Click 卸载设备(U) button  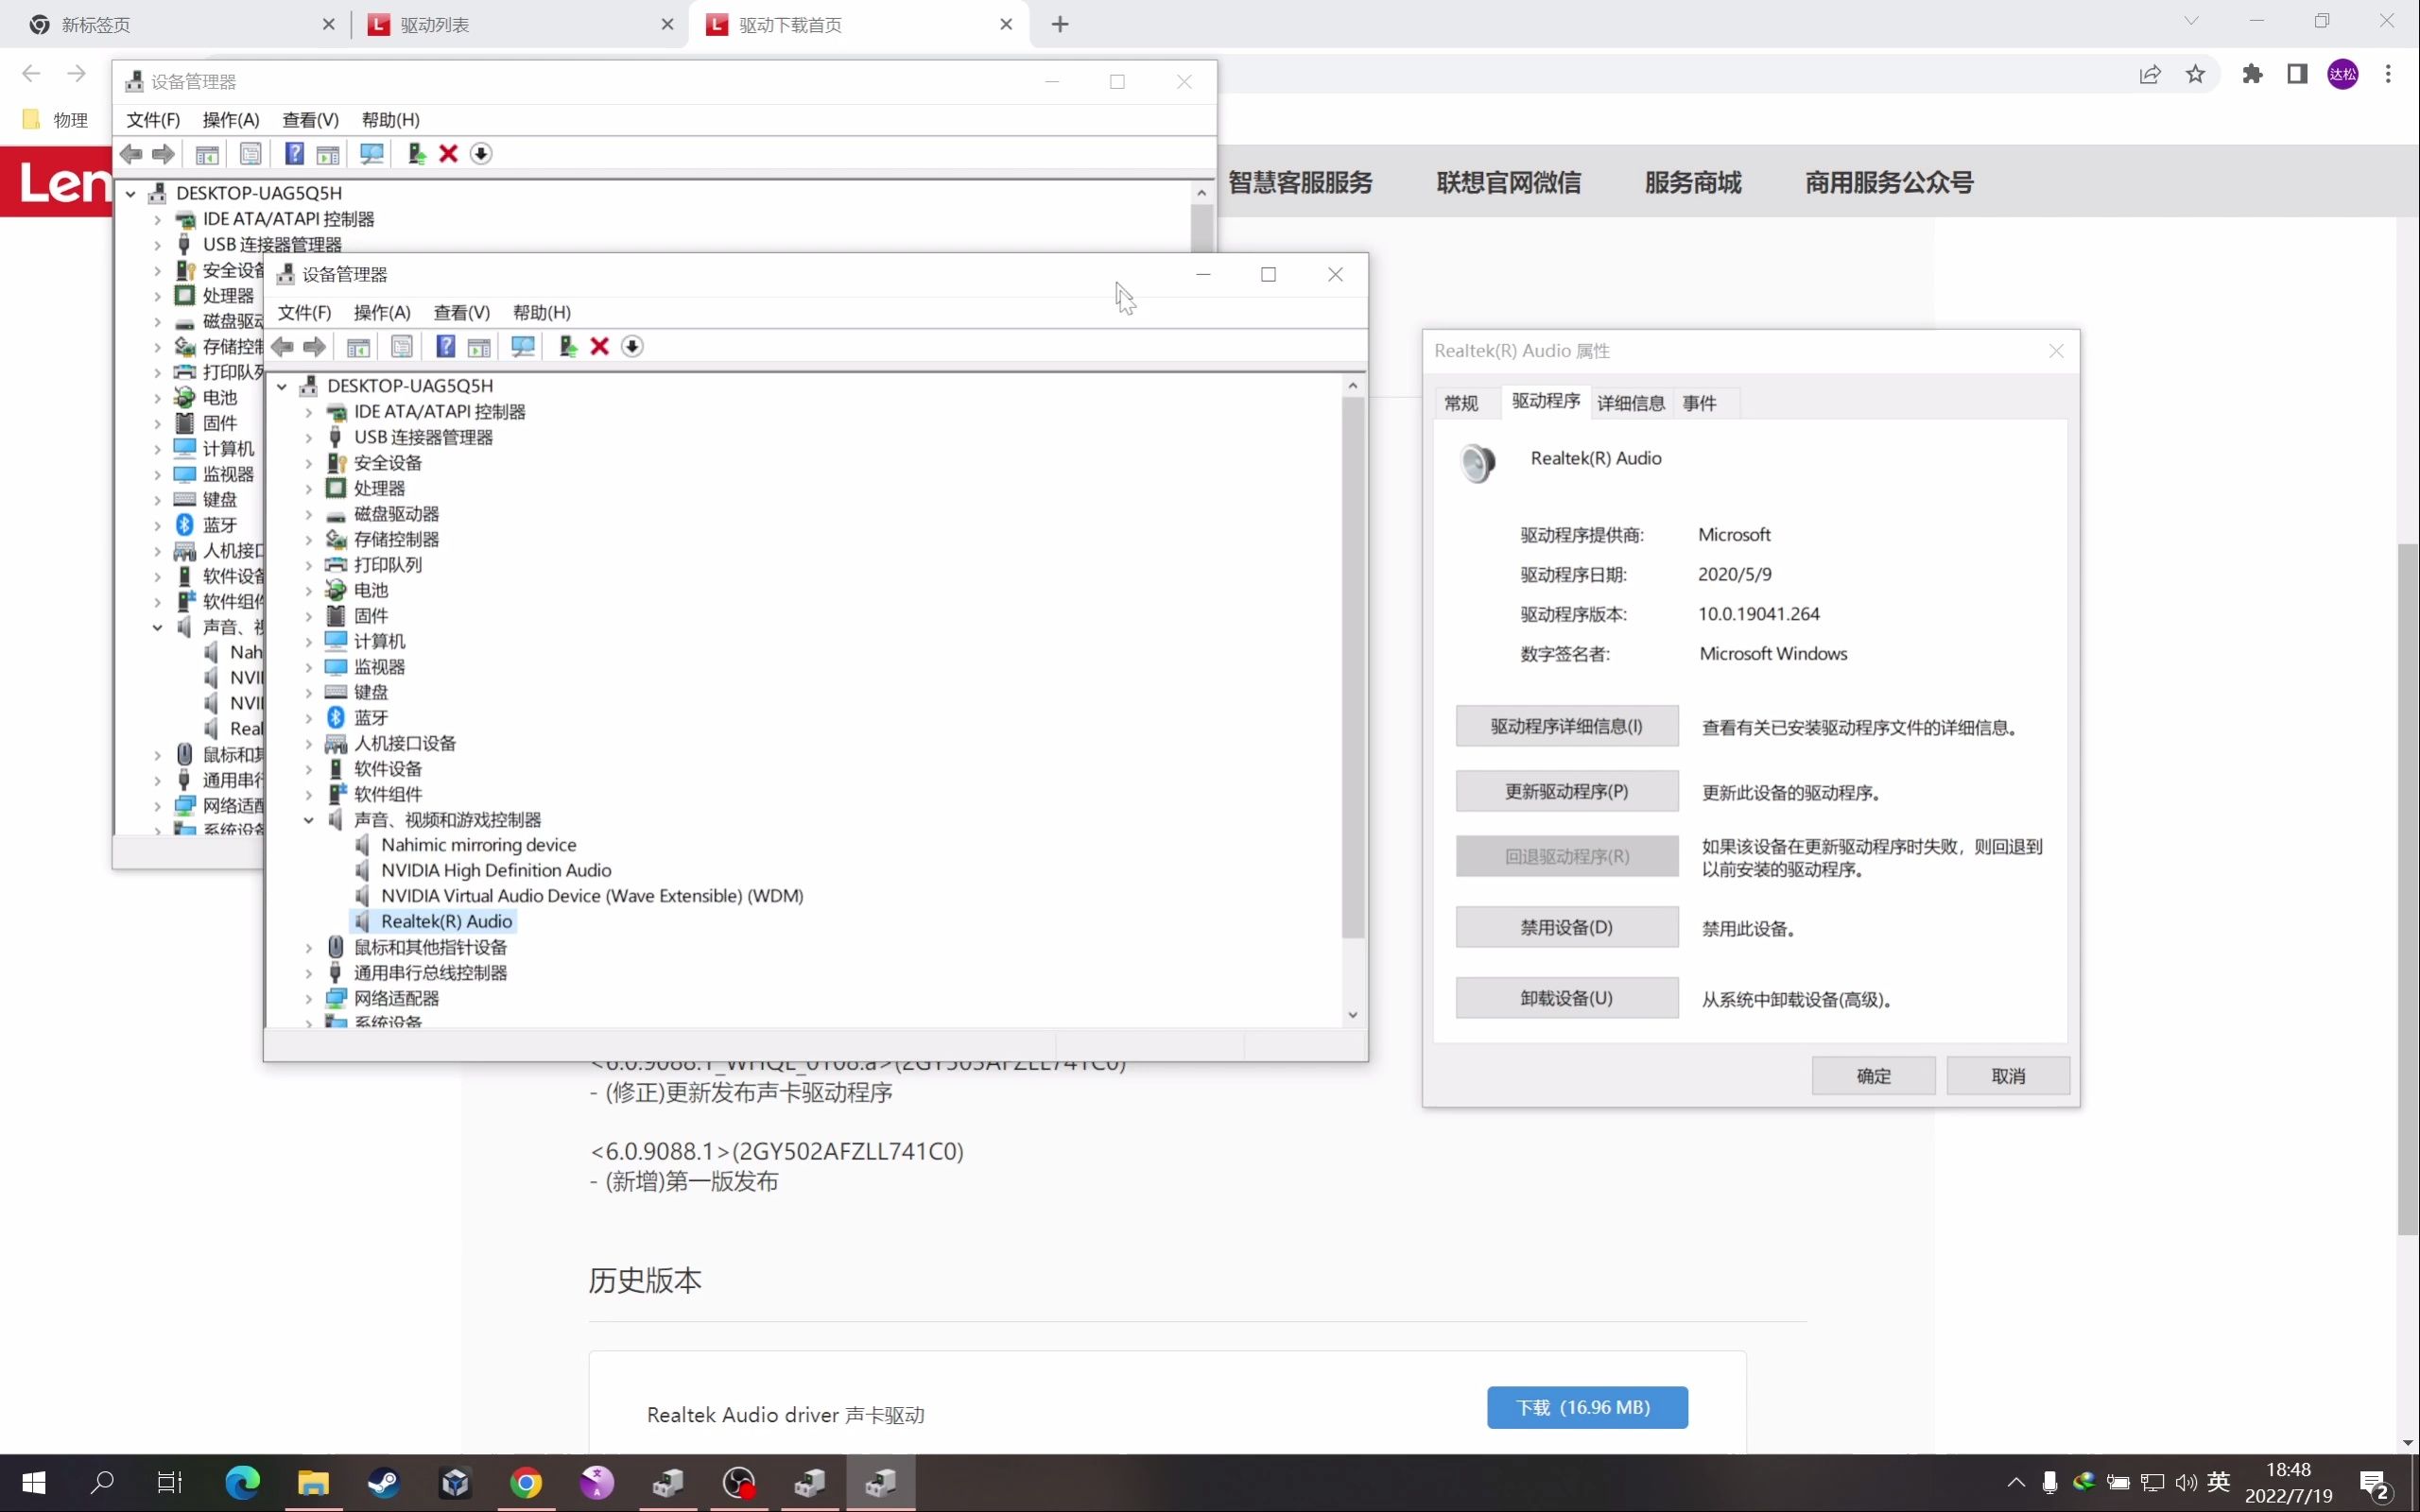click(x=1567, y=999)
